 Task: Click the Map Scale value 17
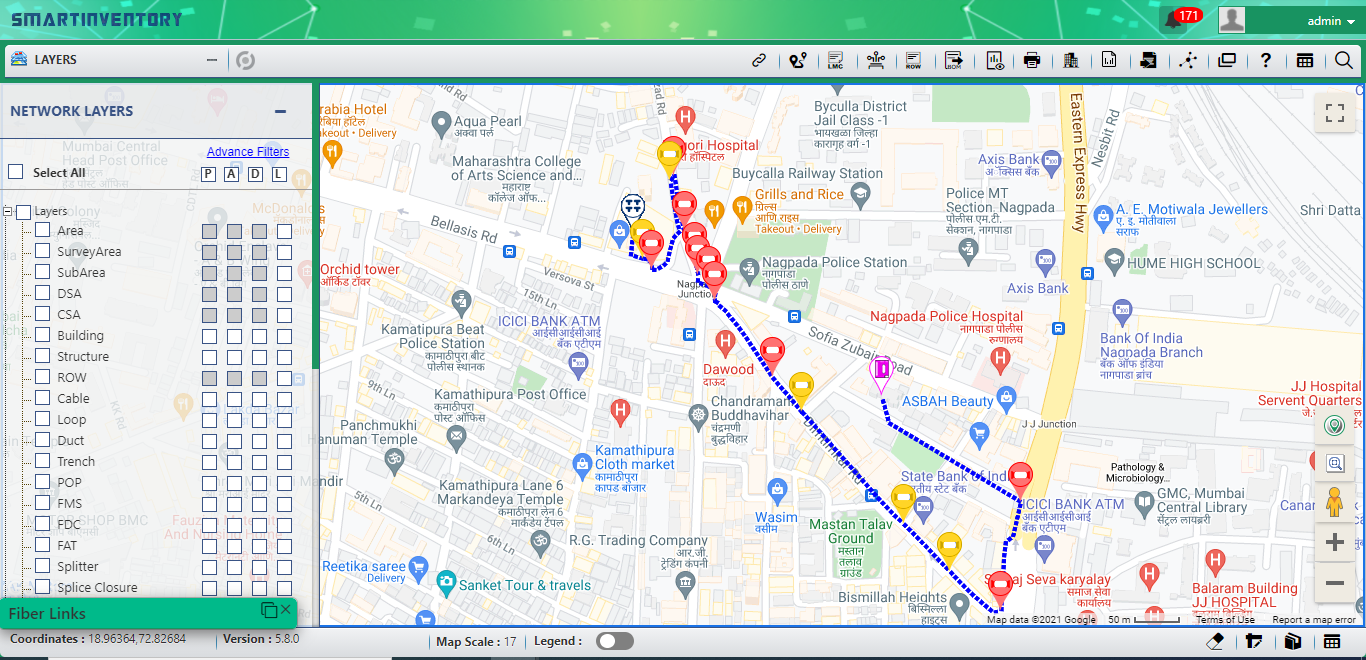click(510, 642)
